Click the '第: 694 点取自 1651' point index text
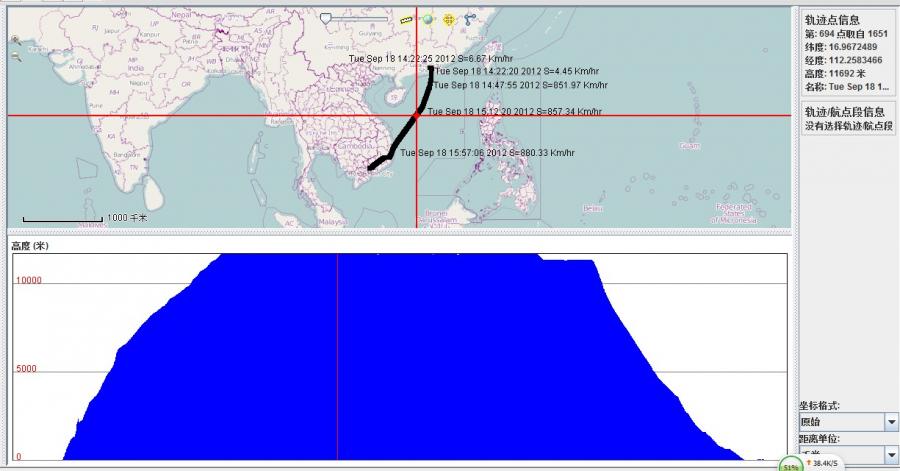 pyautogui.click(x=846, y=34)
